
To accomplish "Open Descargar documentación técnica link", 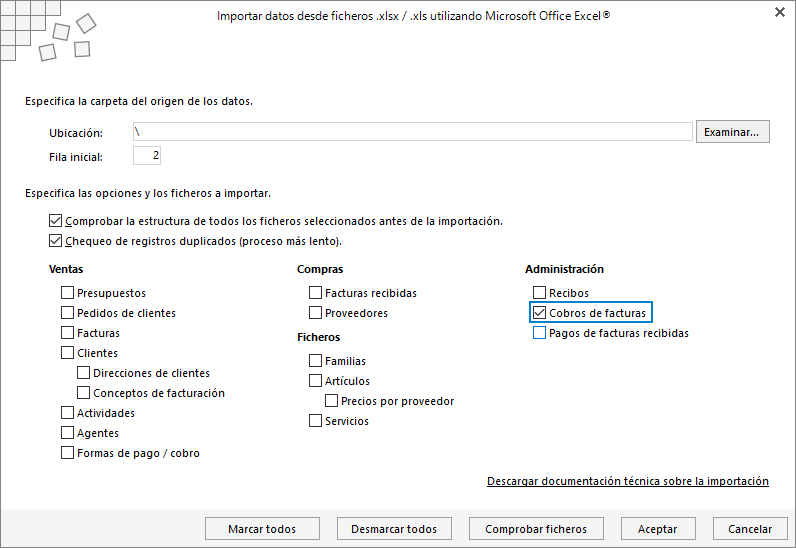I will [x=627, y=481].
